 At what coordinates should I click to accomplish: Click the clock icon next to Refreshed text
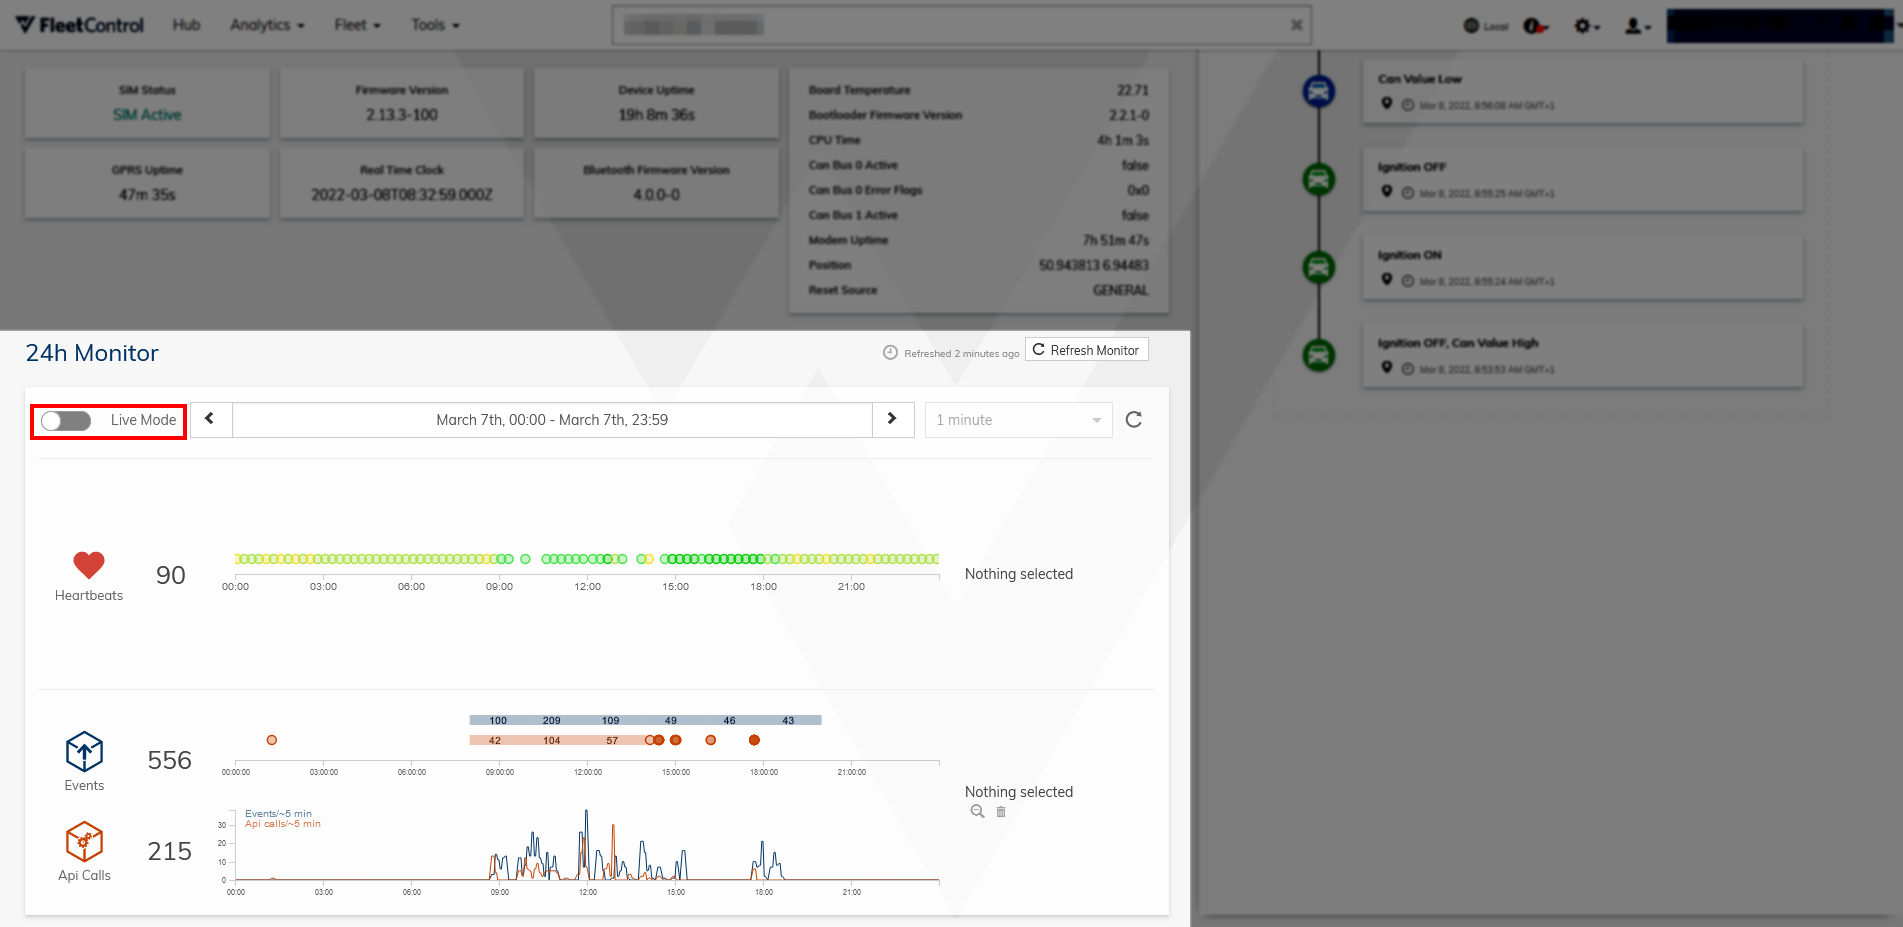click(890, 352)
